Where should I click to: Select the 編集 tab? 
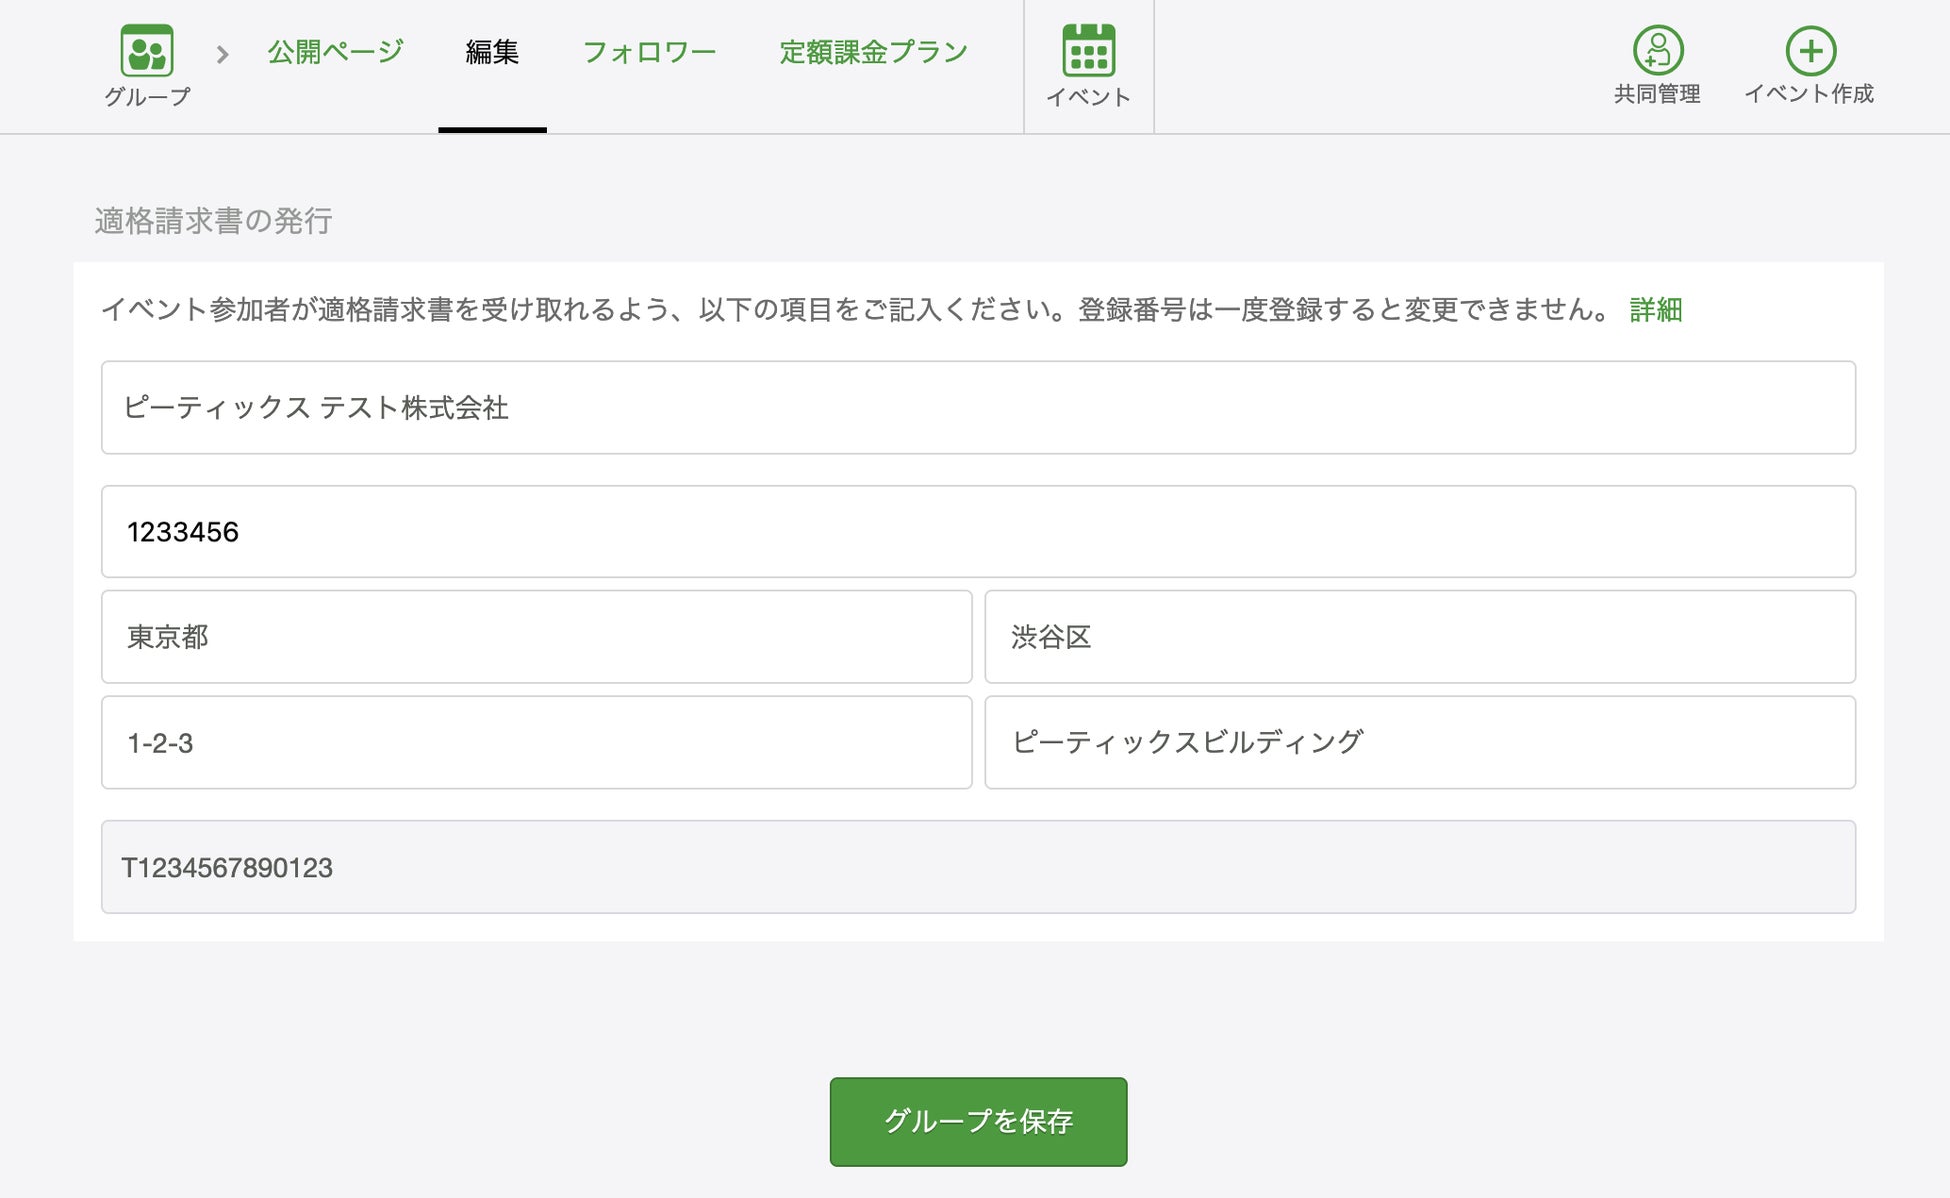[x=492, y=52]
